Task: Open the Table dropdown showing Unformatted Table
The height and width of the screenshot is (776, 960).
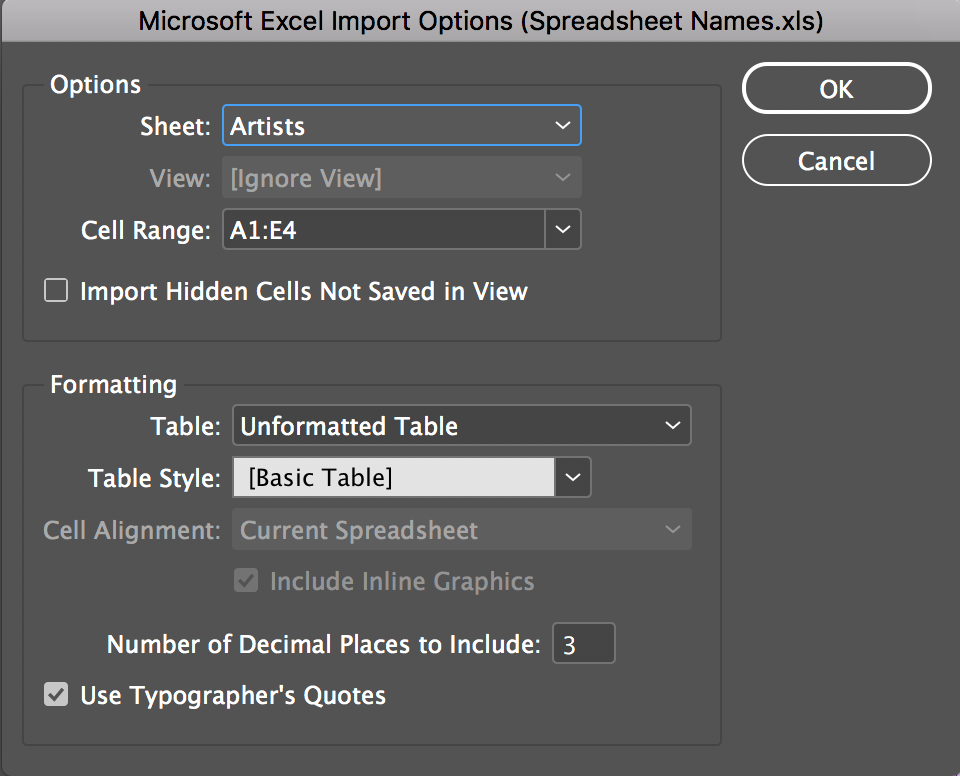Action: [461, 427]
